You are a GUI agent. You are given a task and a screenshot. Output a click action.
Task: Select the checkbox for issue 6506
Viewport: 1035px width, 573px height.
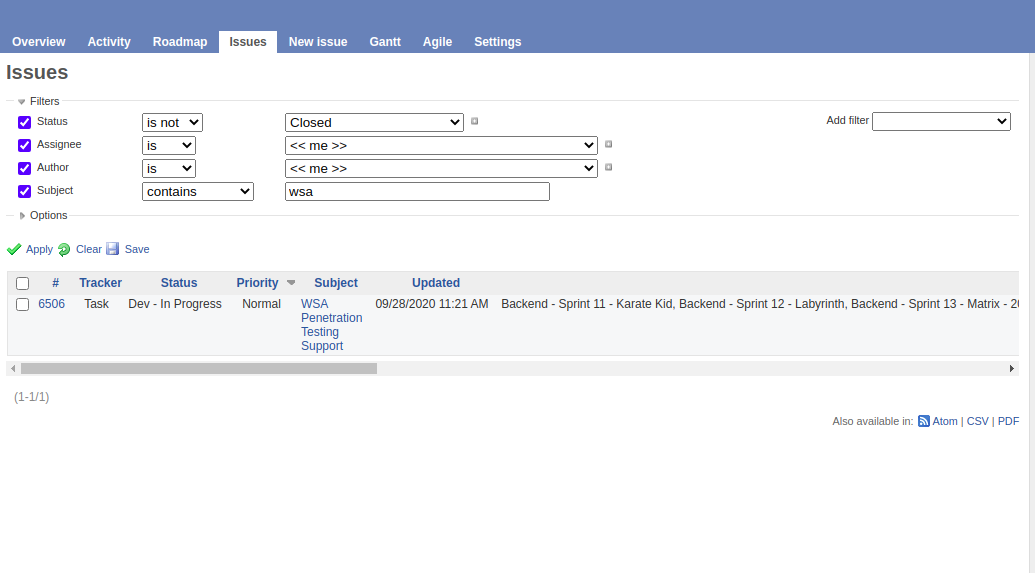23,305
